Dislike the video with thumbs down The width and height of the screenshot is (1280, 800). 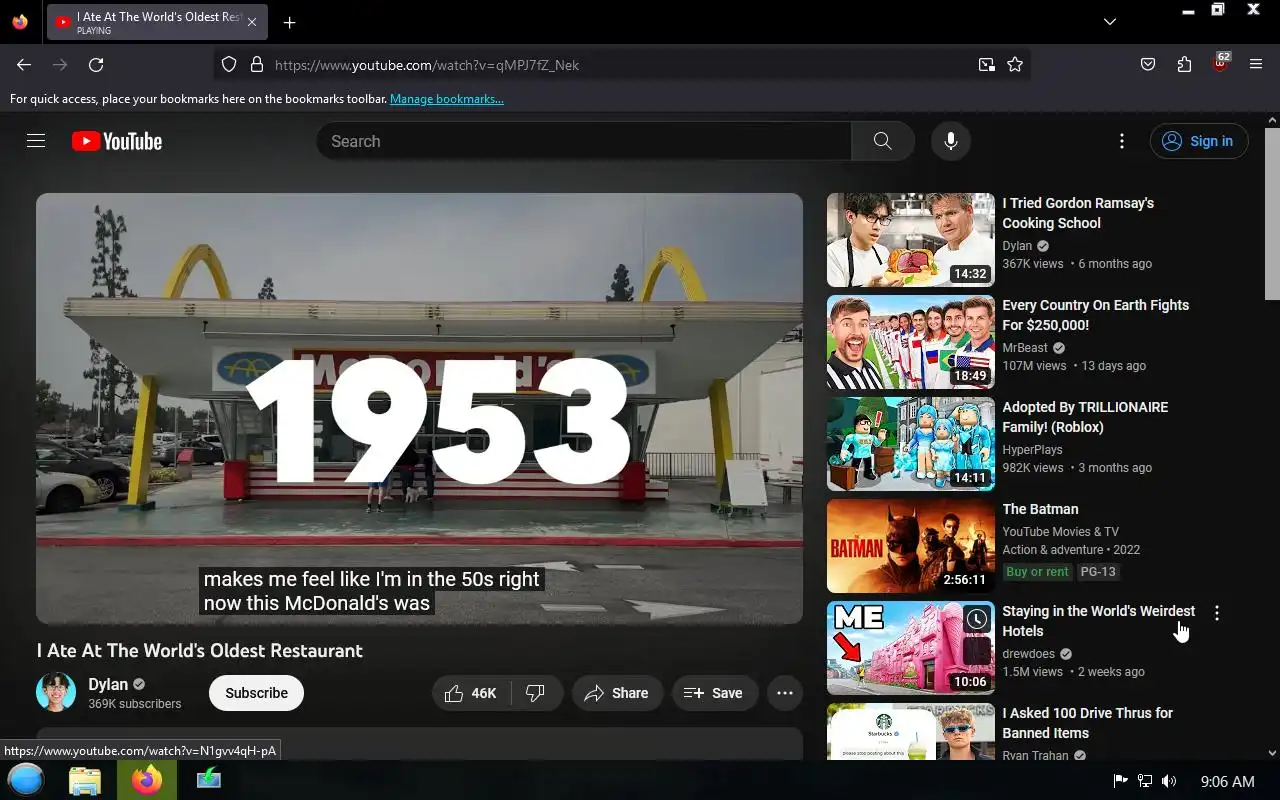pos(535,693)
